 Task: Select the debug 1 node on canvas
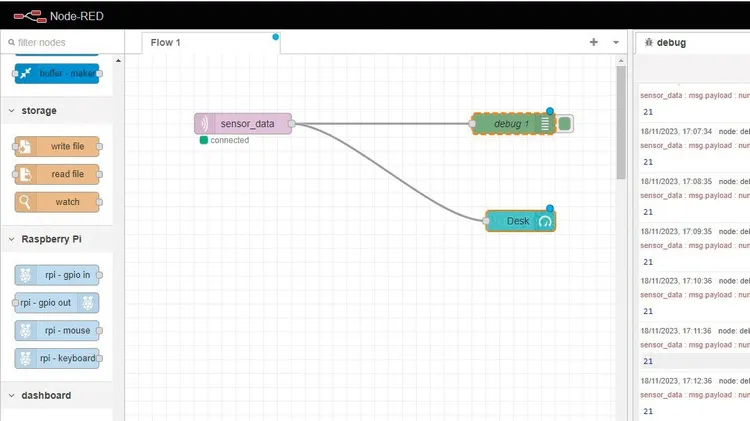pos(513,124)
